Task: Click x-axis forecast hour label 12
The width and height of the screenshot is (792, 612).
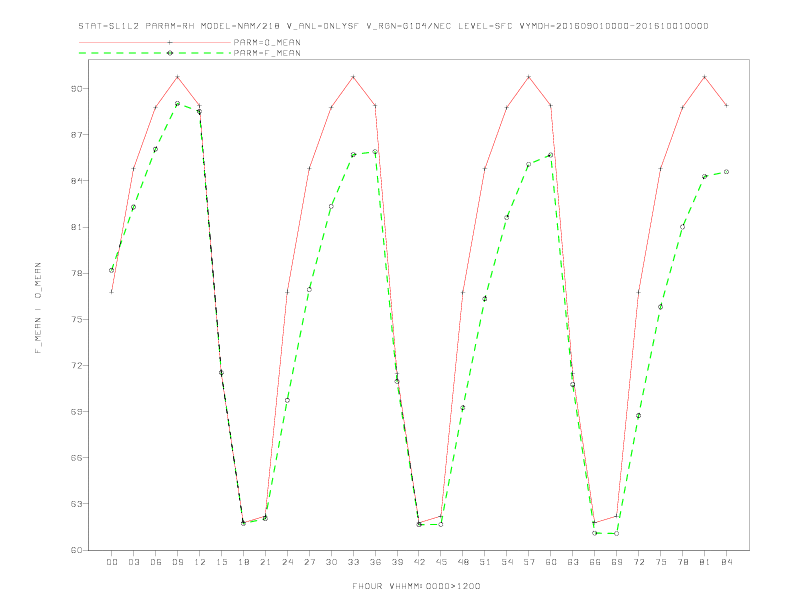Action: coord(200,562)
